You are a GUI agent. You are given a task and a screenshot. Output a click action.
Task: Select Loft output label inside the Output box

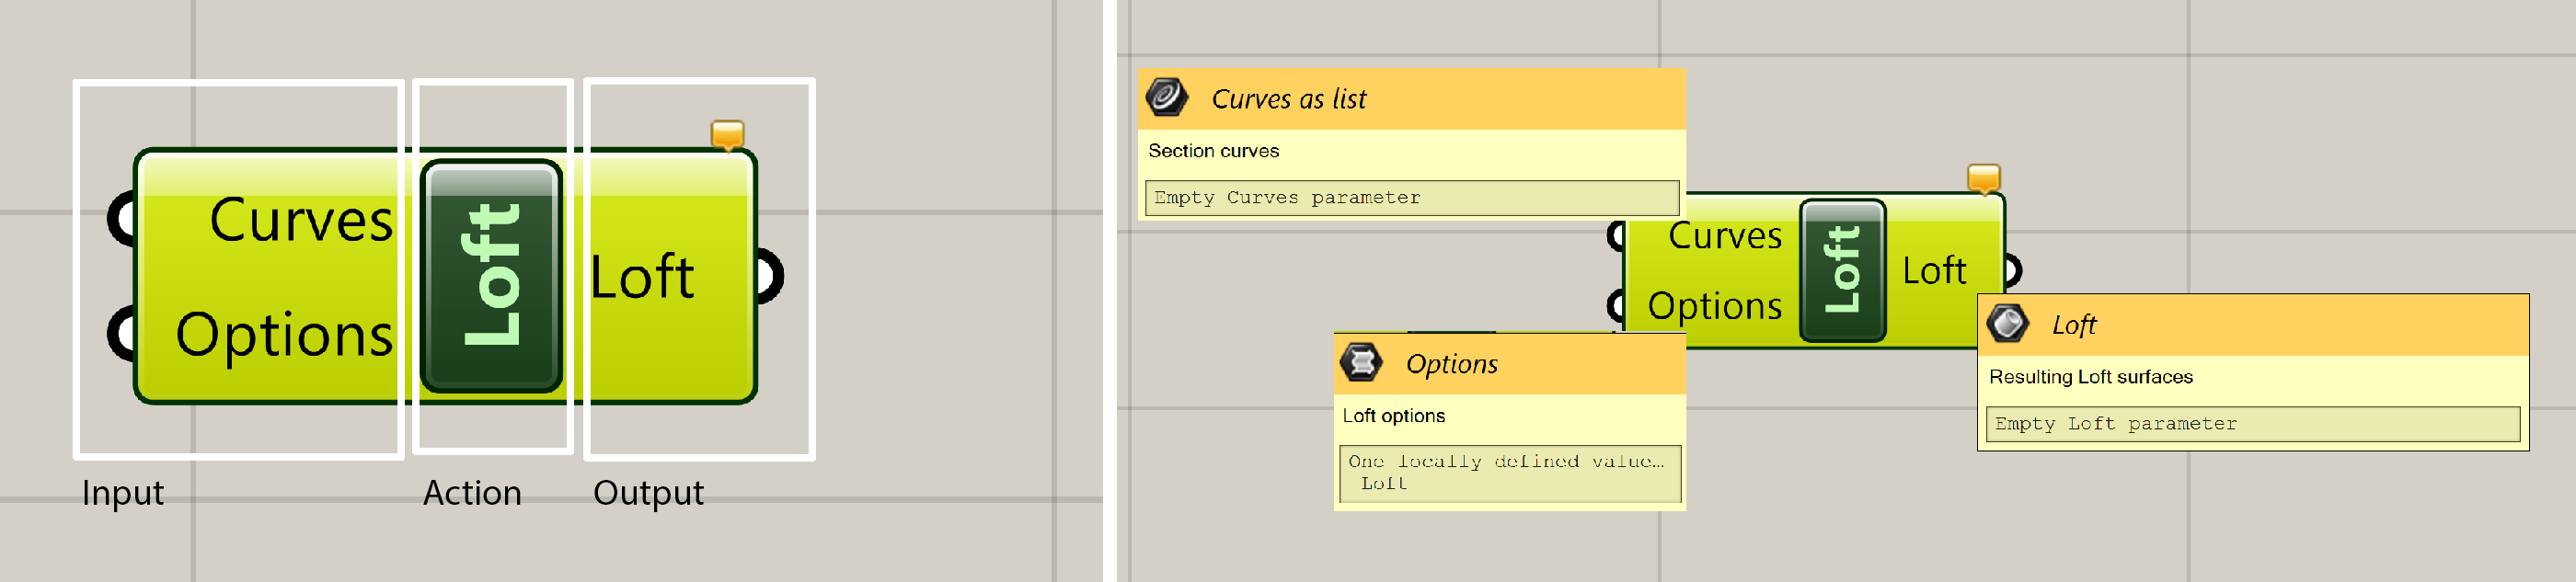[x=641, y=277]
